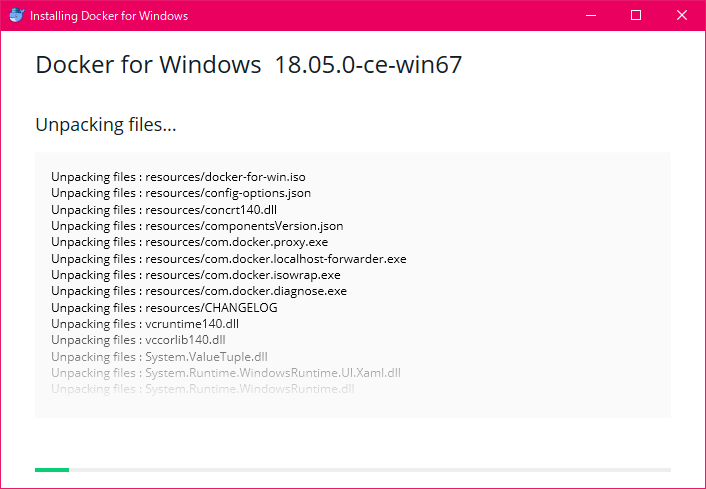
Task: Select the System.Runtime.WindowsRuntime.dll log line
Action: (203, 389)
